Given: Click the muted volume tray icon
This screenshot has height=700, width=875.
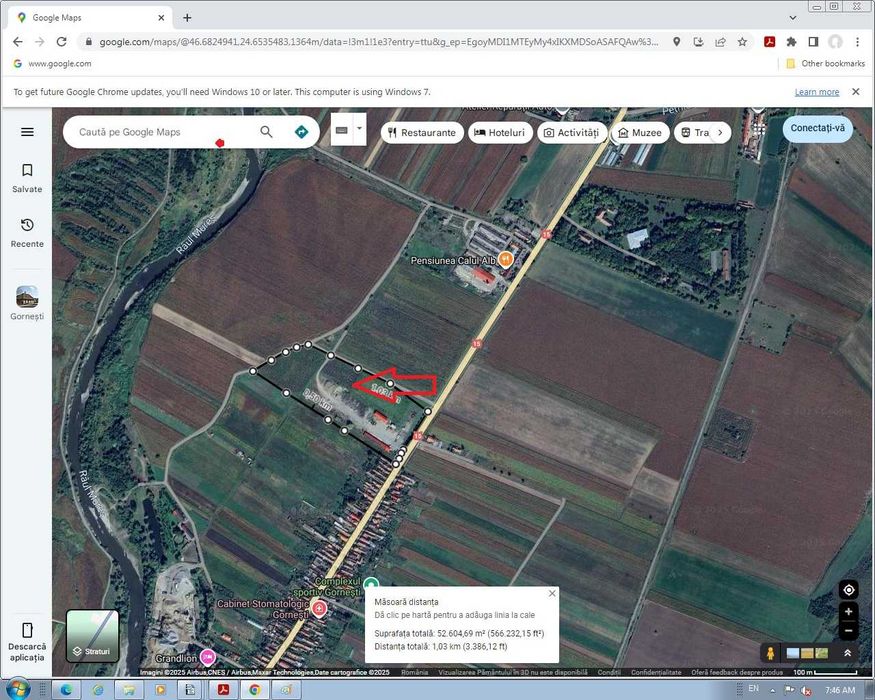Looking at the screenshot, I should point(806,691).
